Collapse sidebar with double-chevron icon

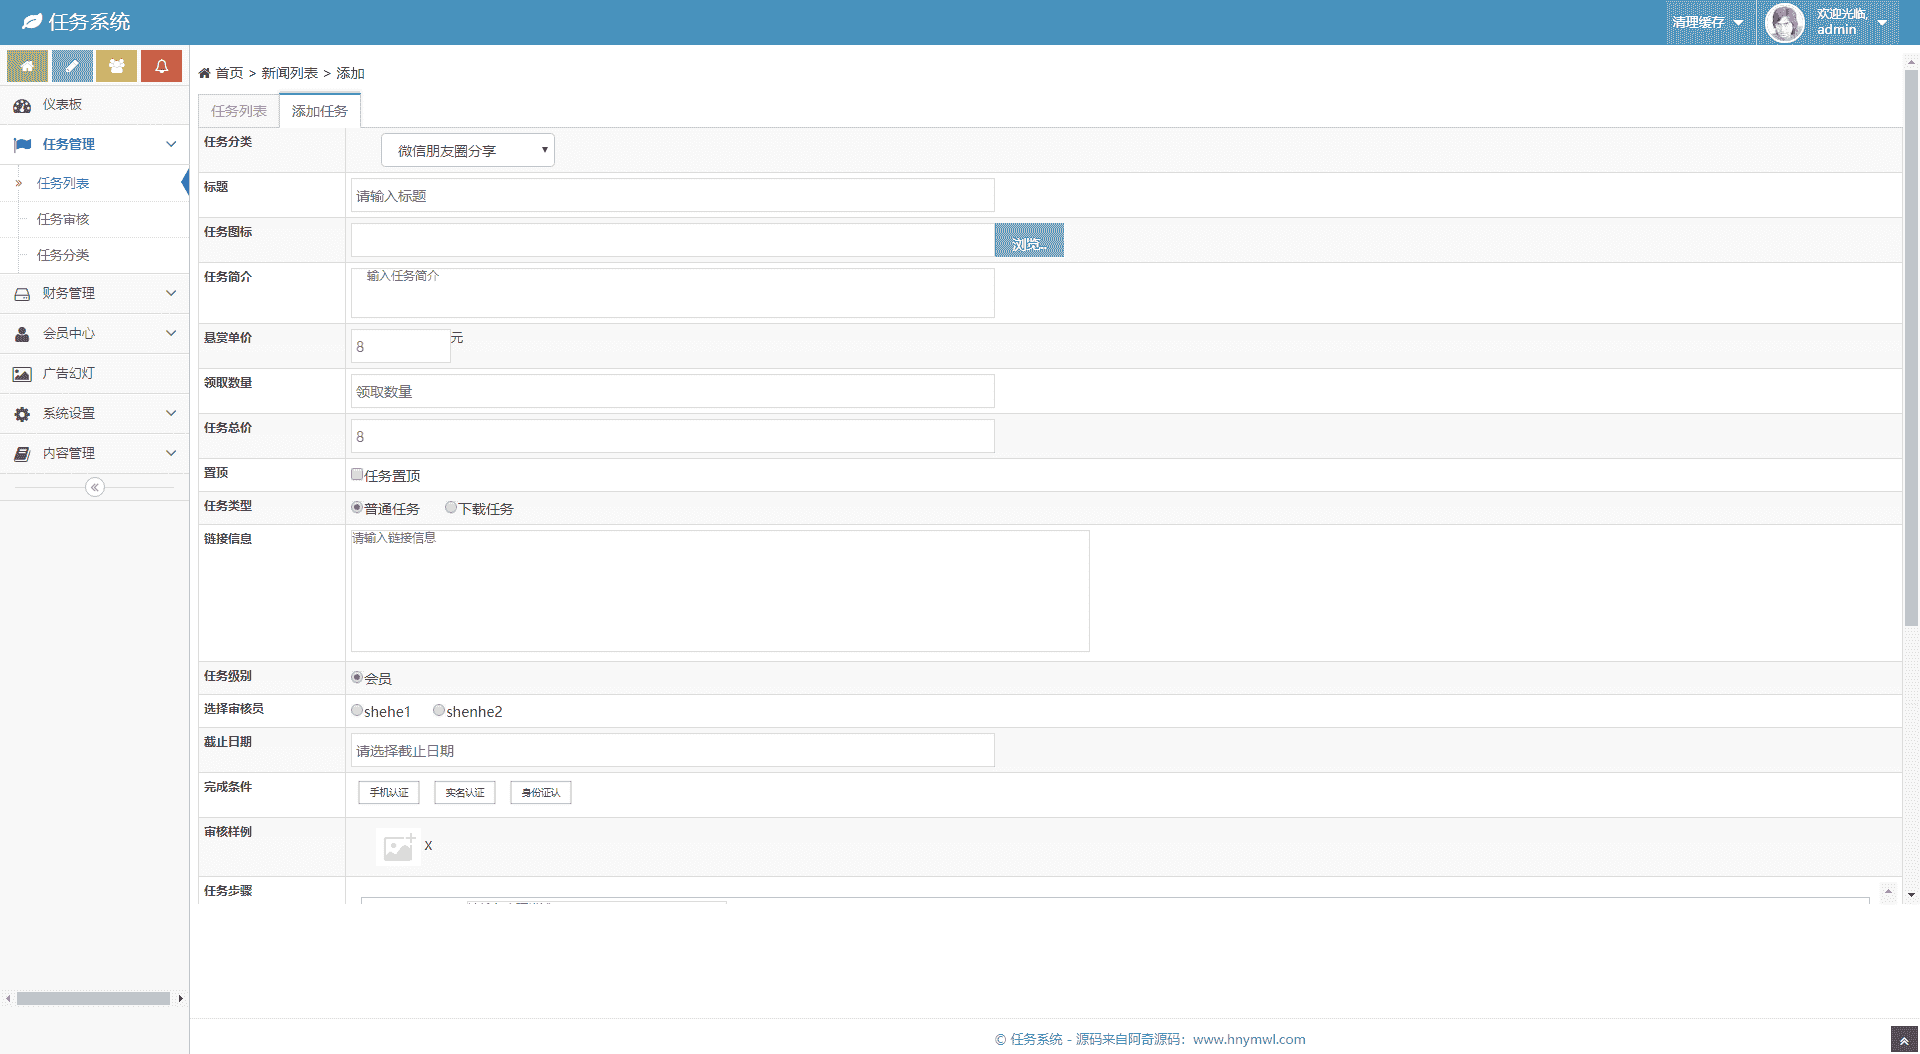(x=95, y=487)
